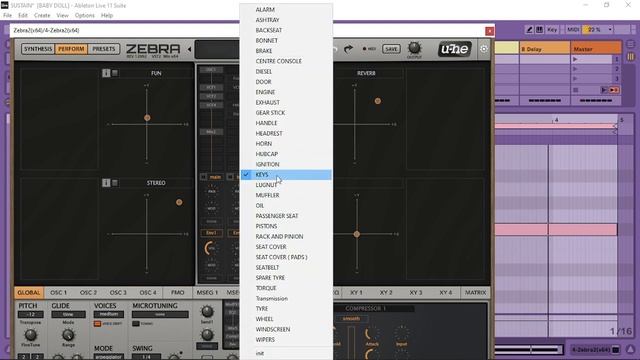This screenshot has height=360, width=640.
Task: Open the menu icon next to FUN label
Action: click(115, 73)
